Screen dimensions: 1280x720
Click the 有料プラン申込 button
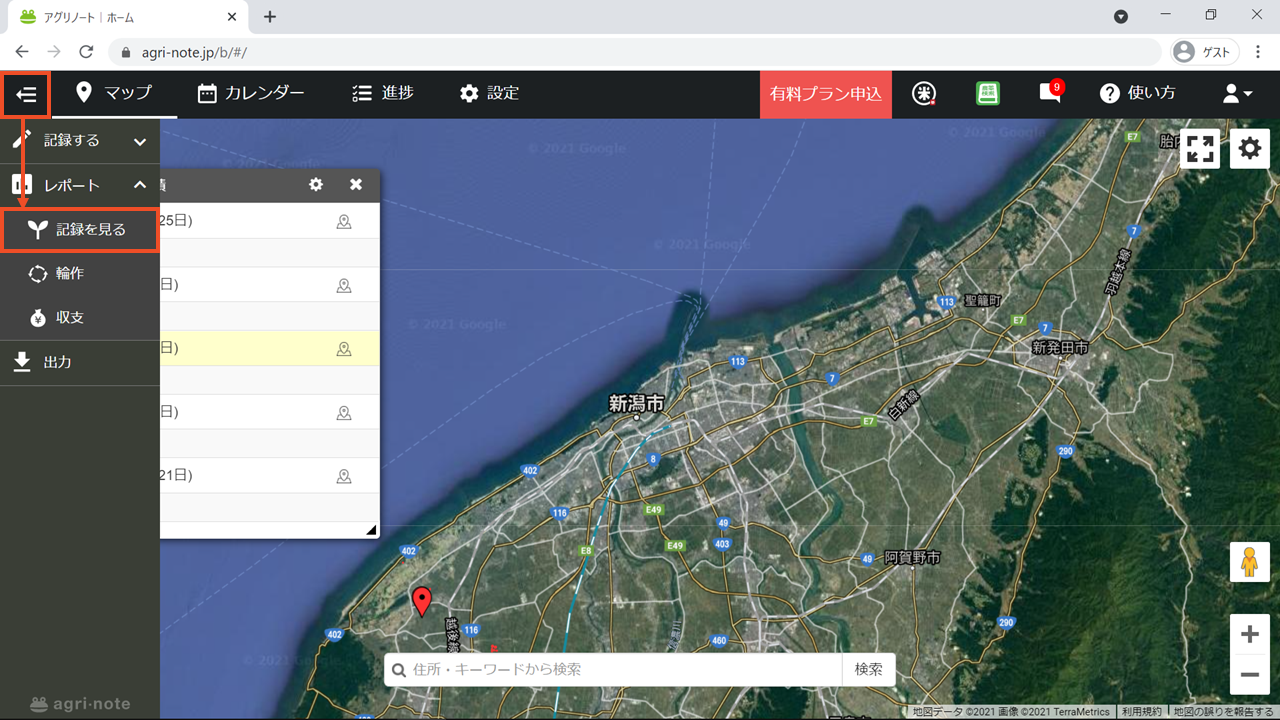coord(826,94)
